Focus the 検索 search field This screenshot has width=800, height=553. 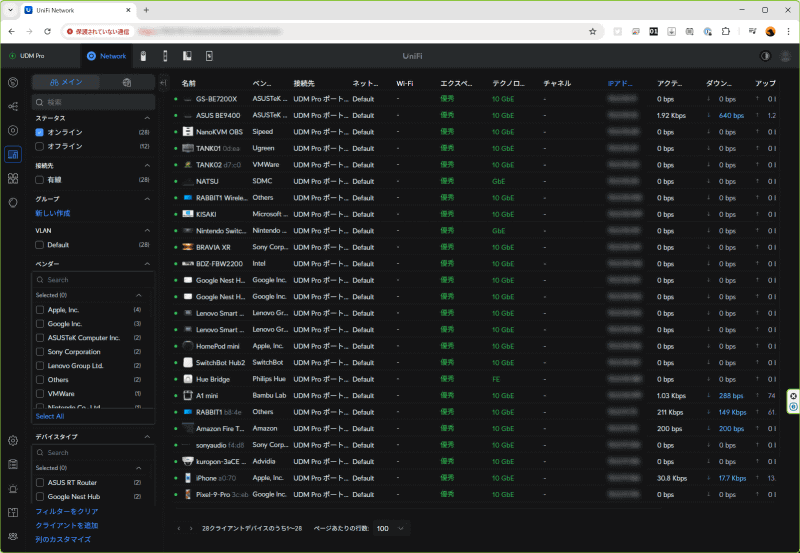click(93, 102)
